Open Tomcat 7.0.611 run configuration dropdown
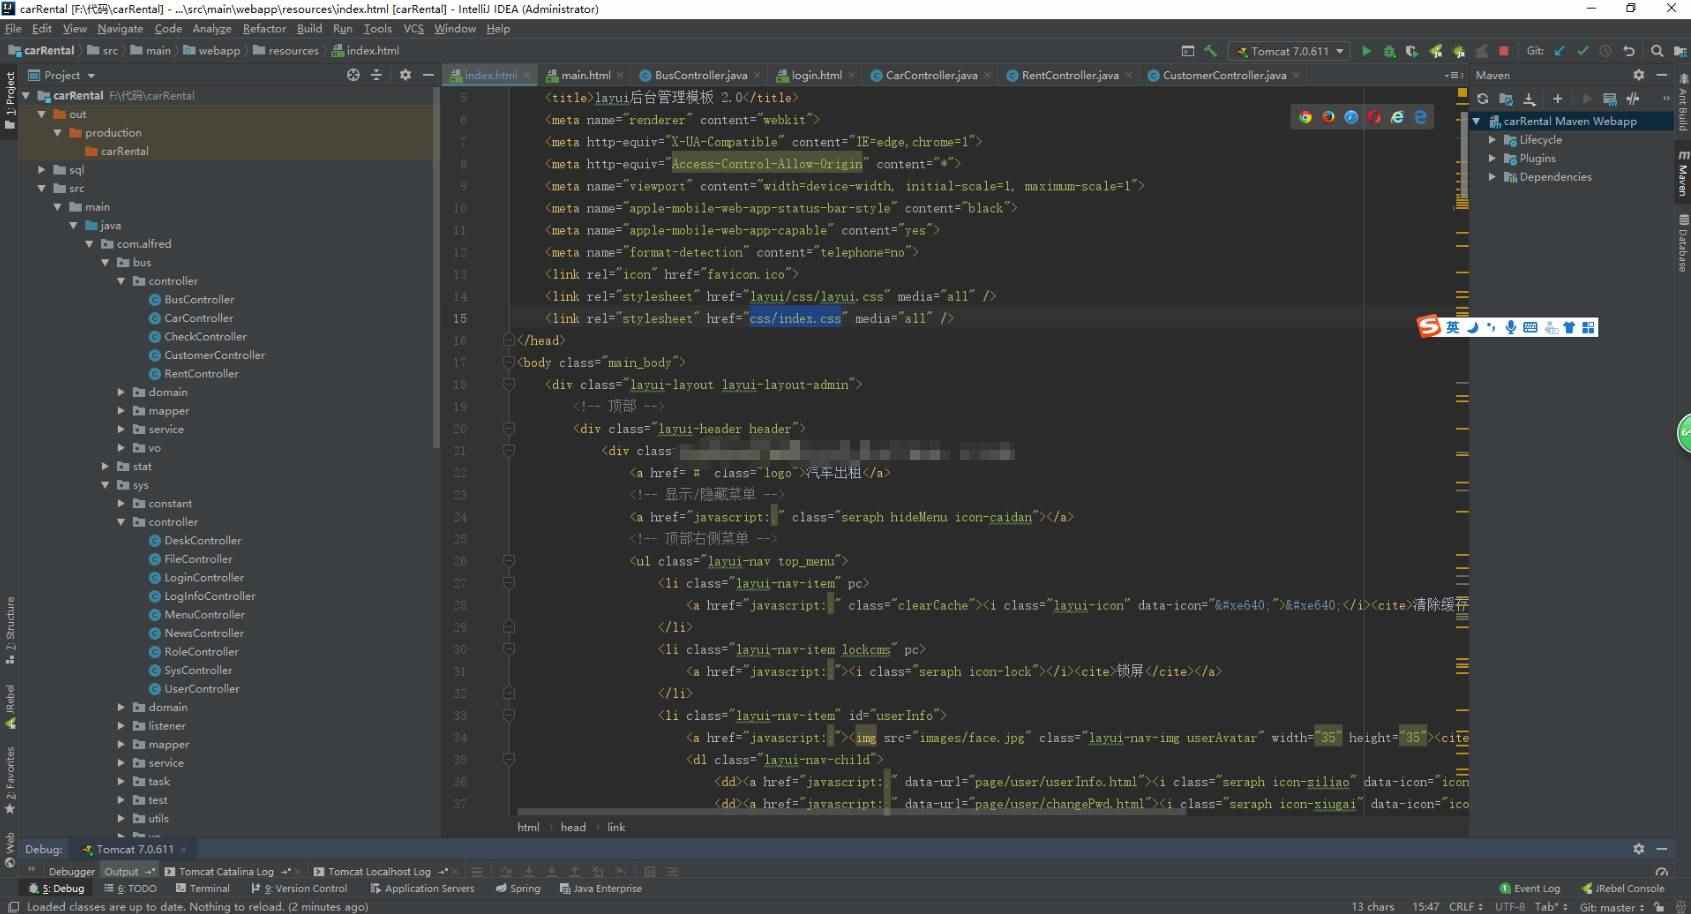Image resolution: width=1691 pixels, height=914 pixels. click(x=1289, y=51)
